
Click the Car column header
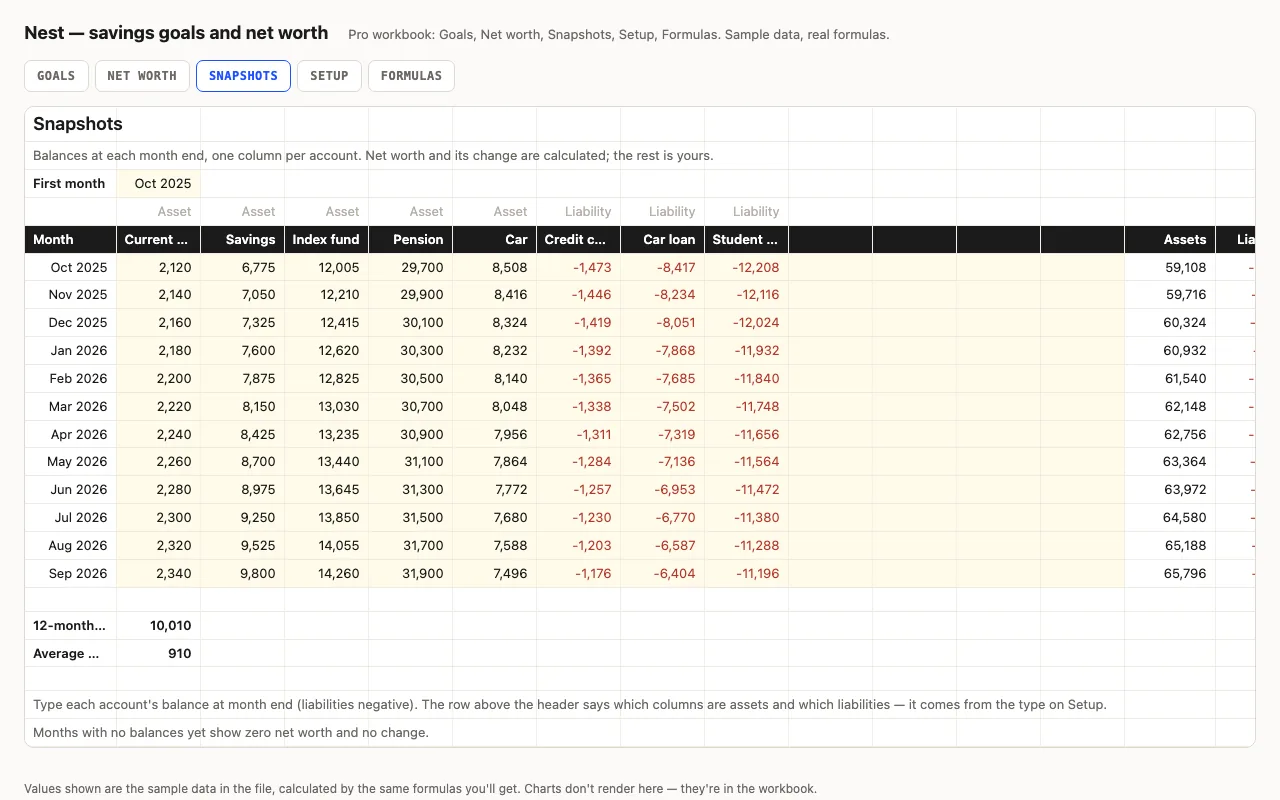click(495, 240)
